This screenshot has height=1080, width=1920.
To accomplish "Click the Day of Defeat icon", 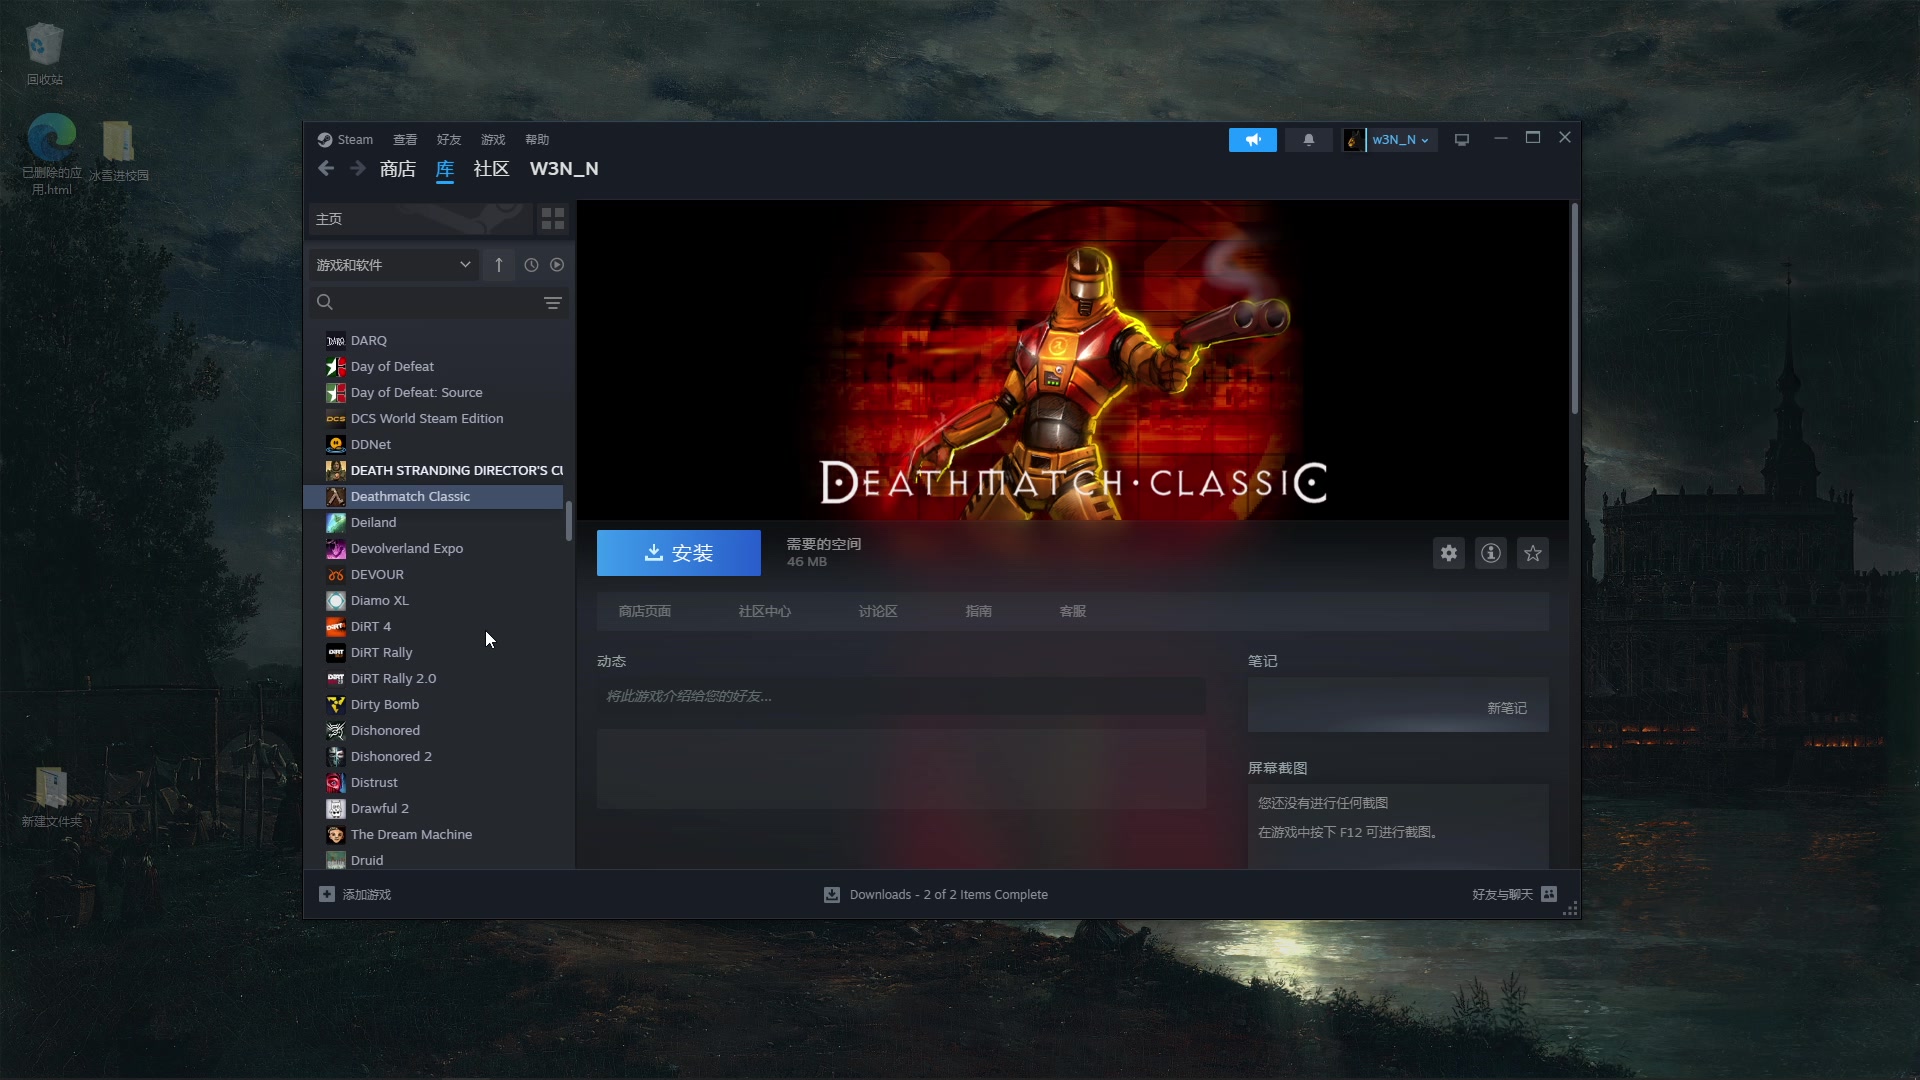I will pos(336,367).
